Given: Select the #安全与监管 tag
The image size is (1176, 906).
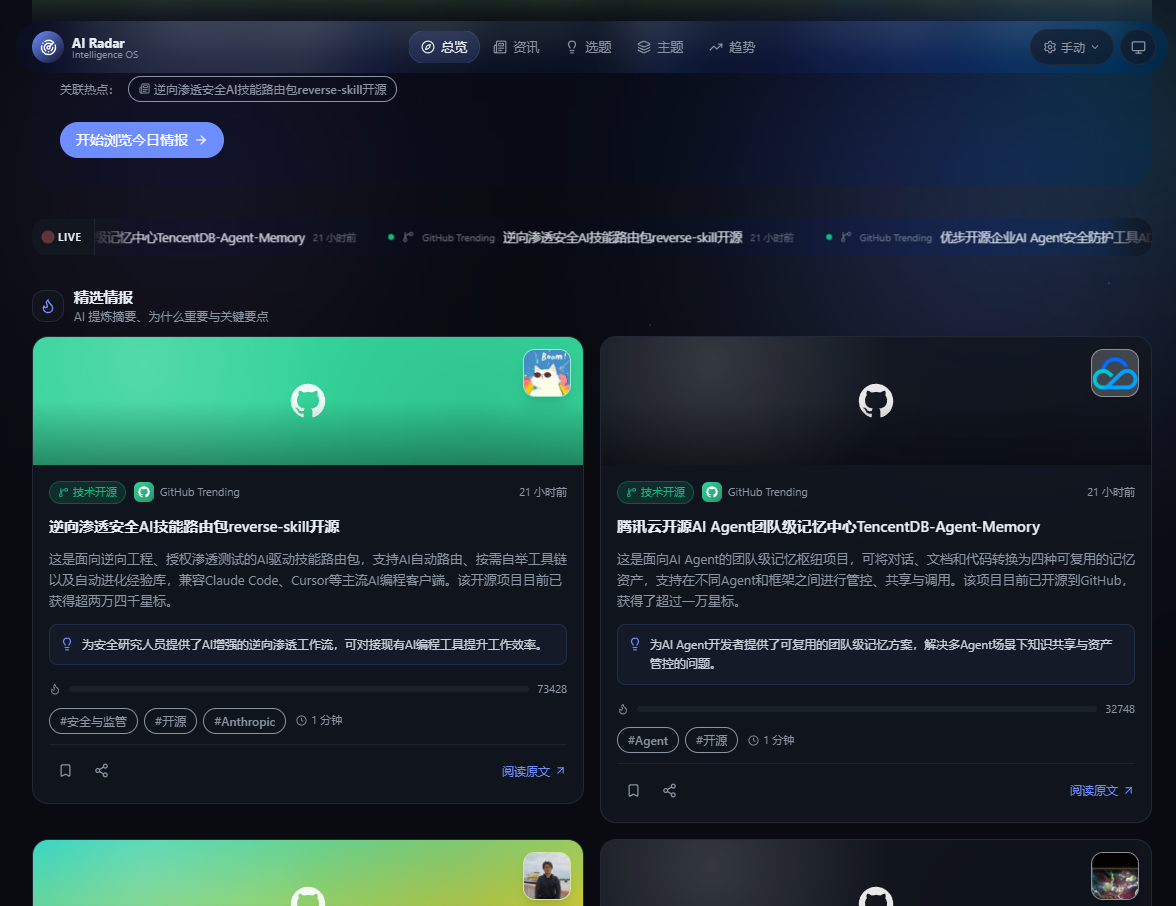Looking at the screenshot, I should (94, 721).
